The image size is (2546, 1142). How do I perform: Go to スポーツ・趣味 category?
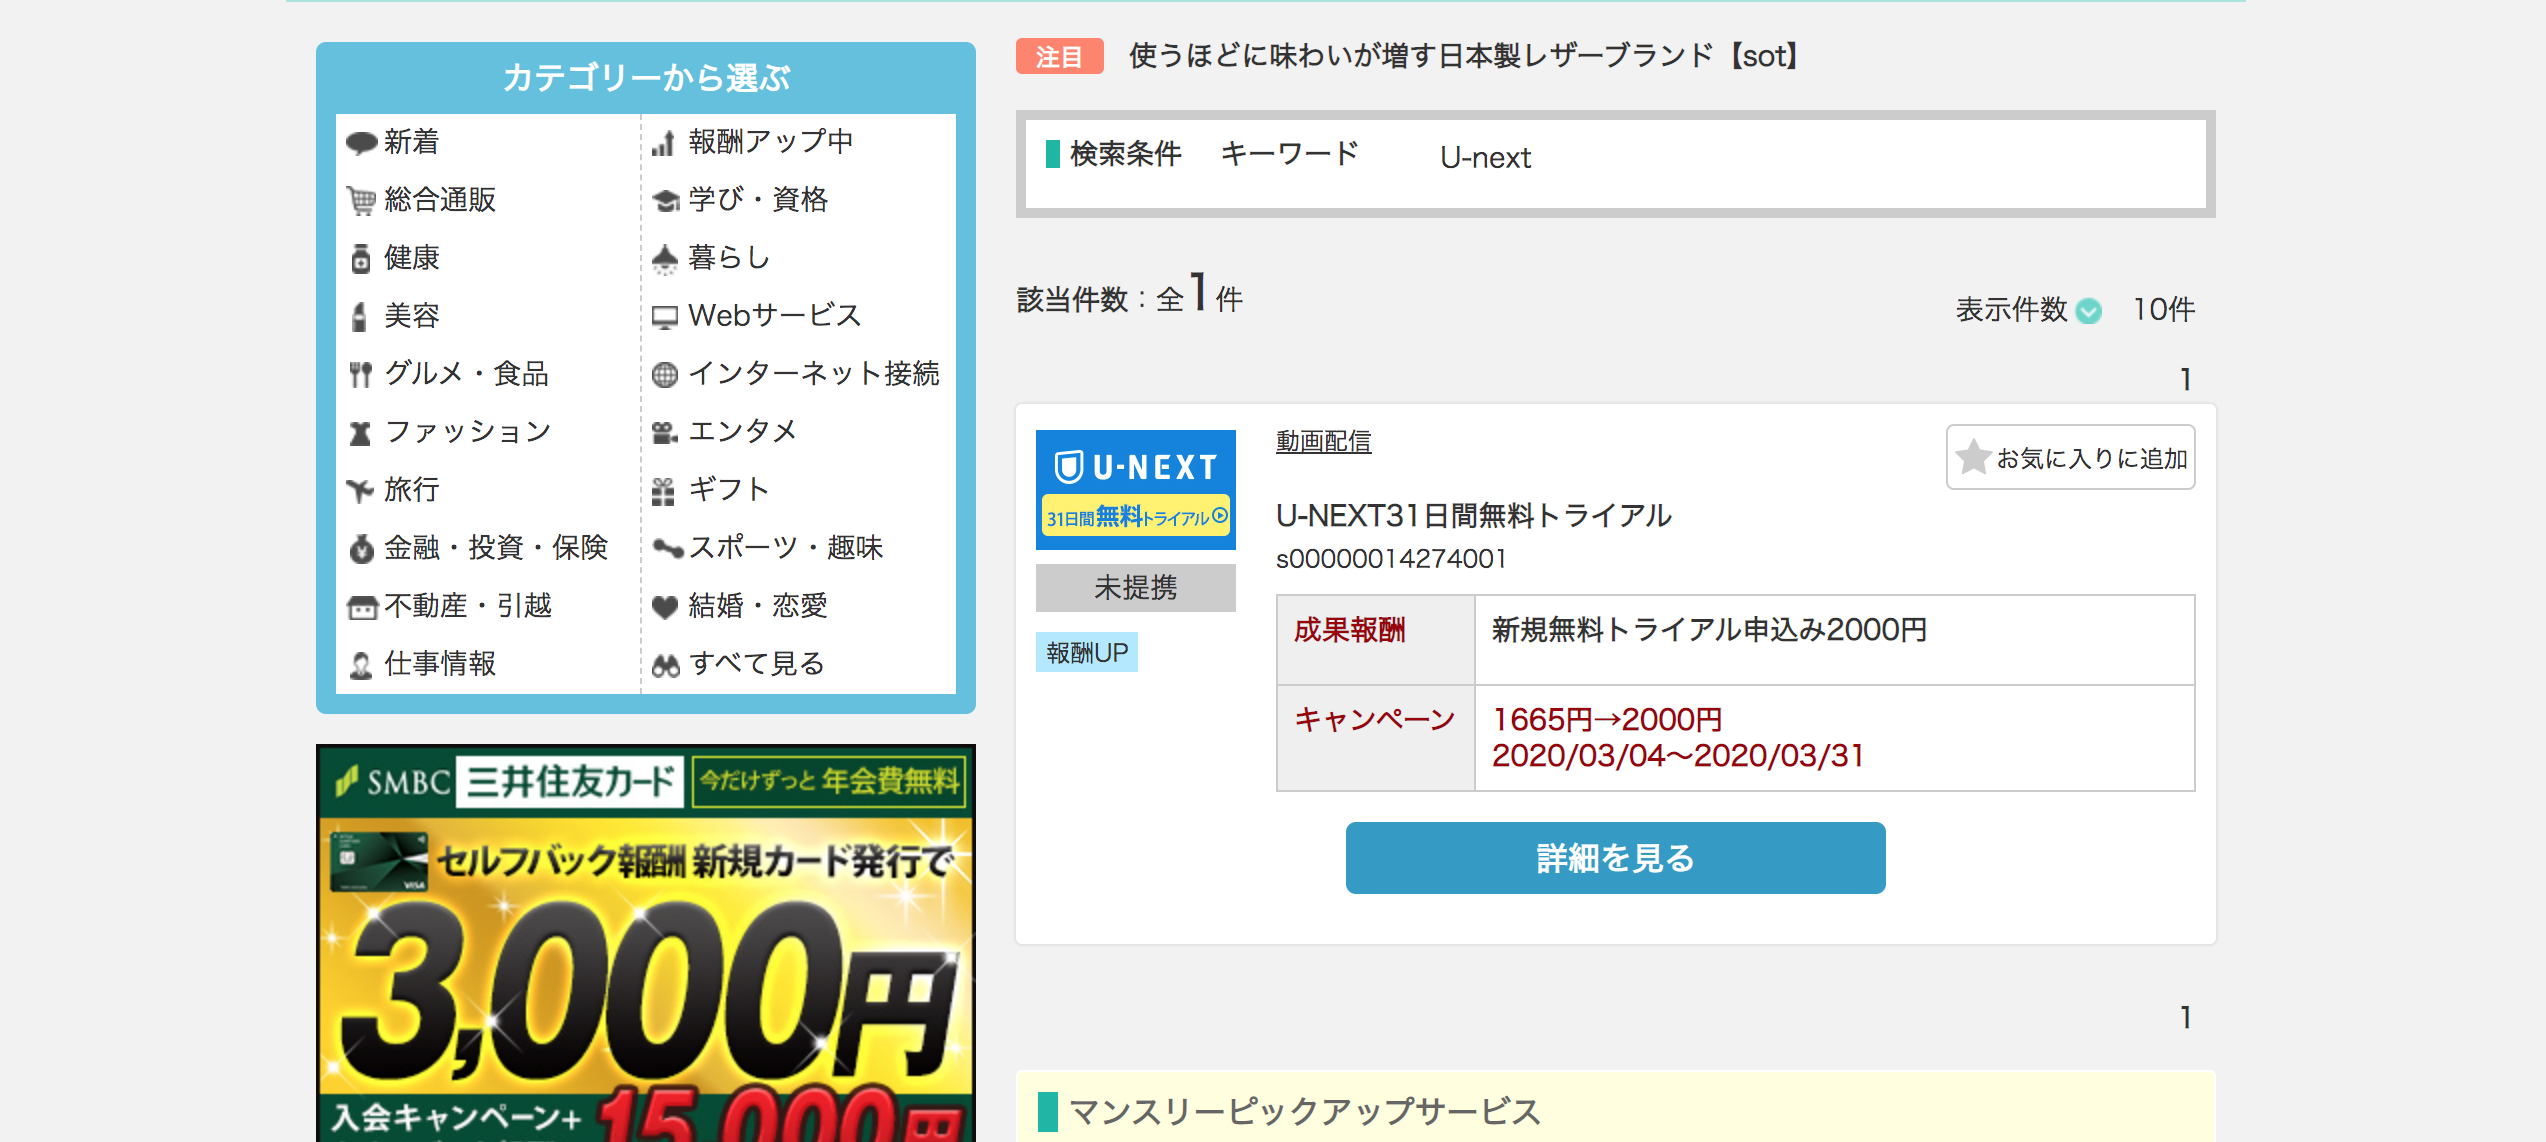click(786, 547)
